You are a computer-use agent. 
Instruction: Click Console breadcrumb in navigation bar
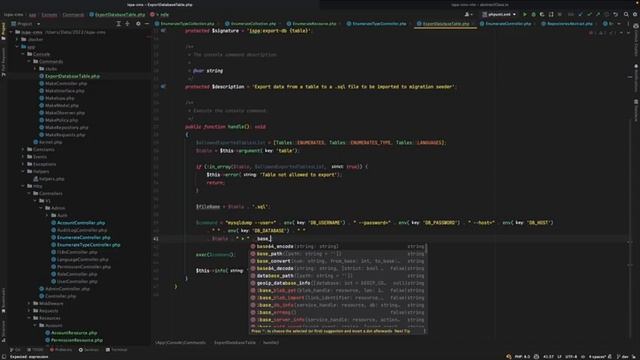point(49,14)
